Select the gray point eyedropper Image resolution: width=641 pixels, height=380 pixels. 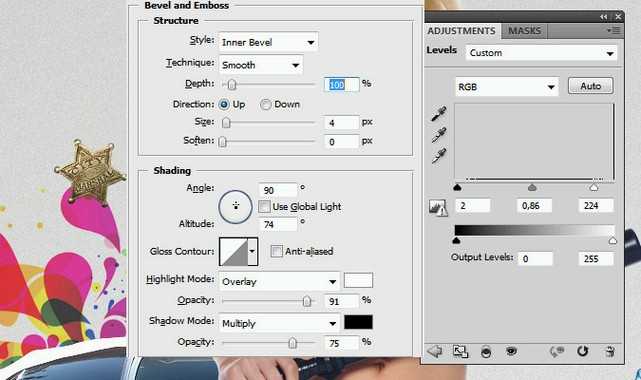click(x=439, y=135)
